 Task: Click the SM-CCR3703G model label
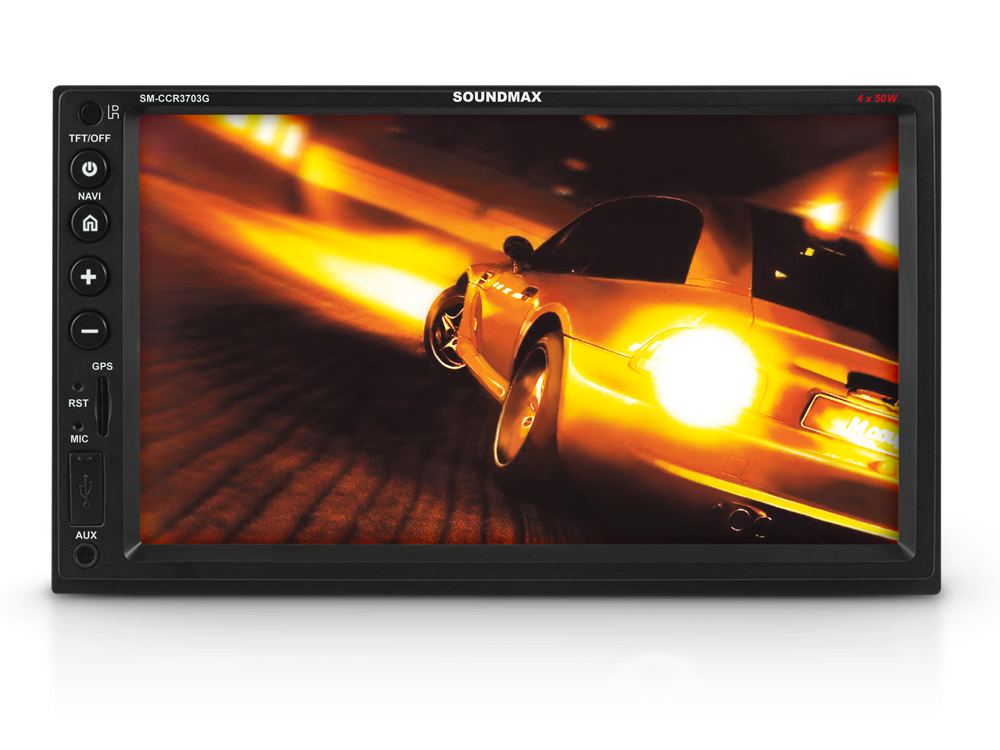pos(175,99)
